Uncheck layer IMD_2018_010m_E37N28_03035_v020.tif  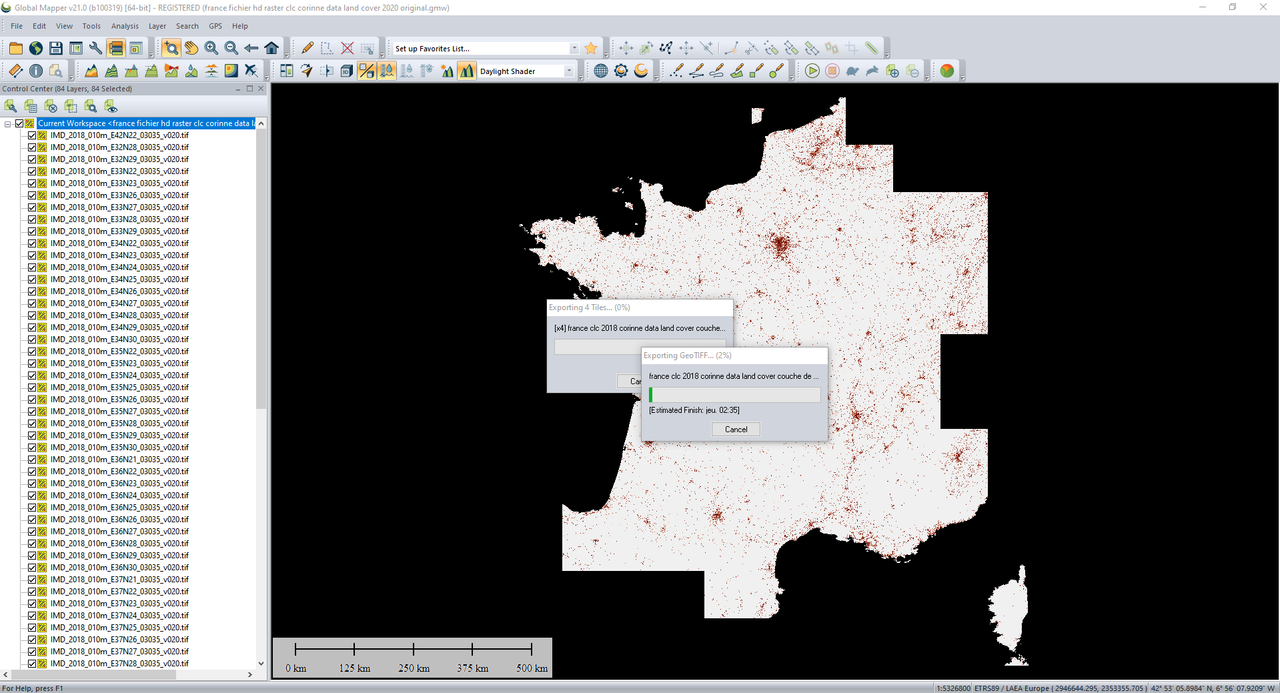[x=32, y=663]
